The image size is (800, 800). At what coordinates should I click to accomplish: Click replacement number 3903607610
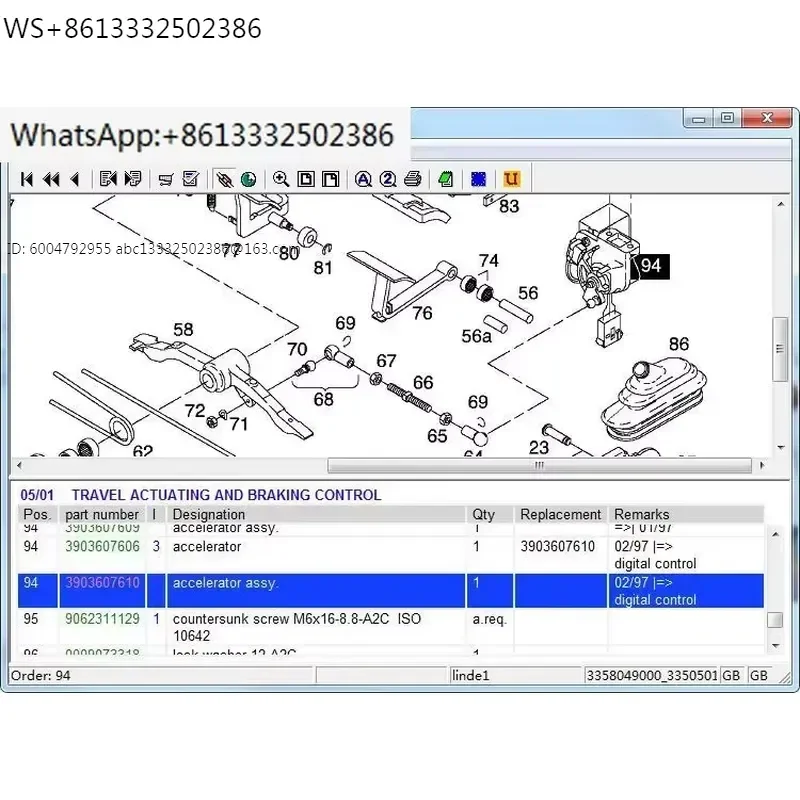[558, 546]
